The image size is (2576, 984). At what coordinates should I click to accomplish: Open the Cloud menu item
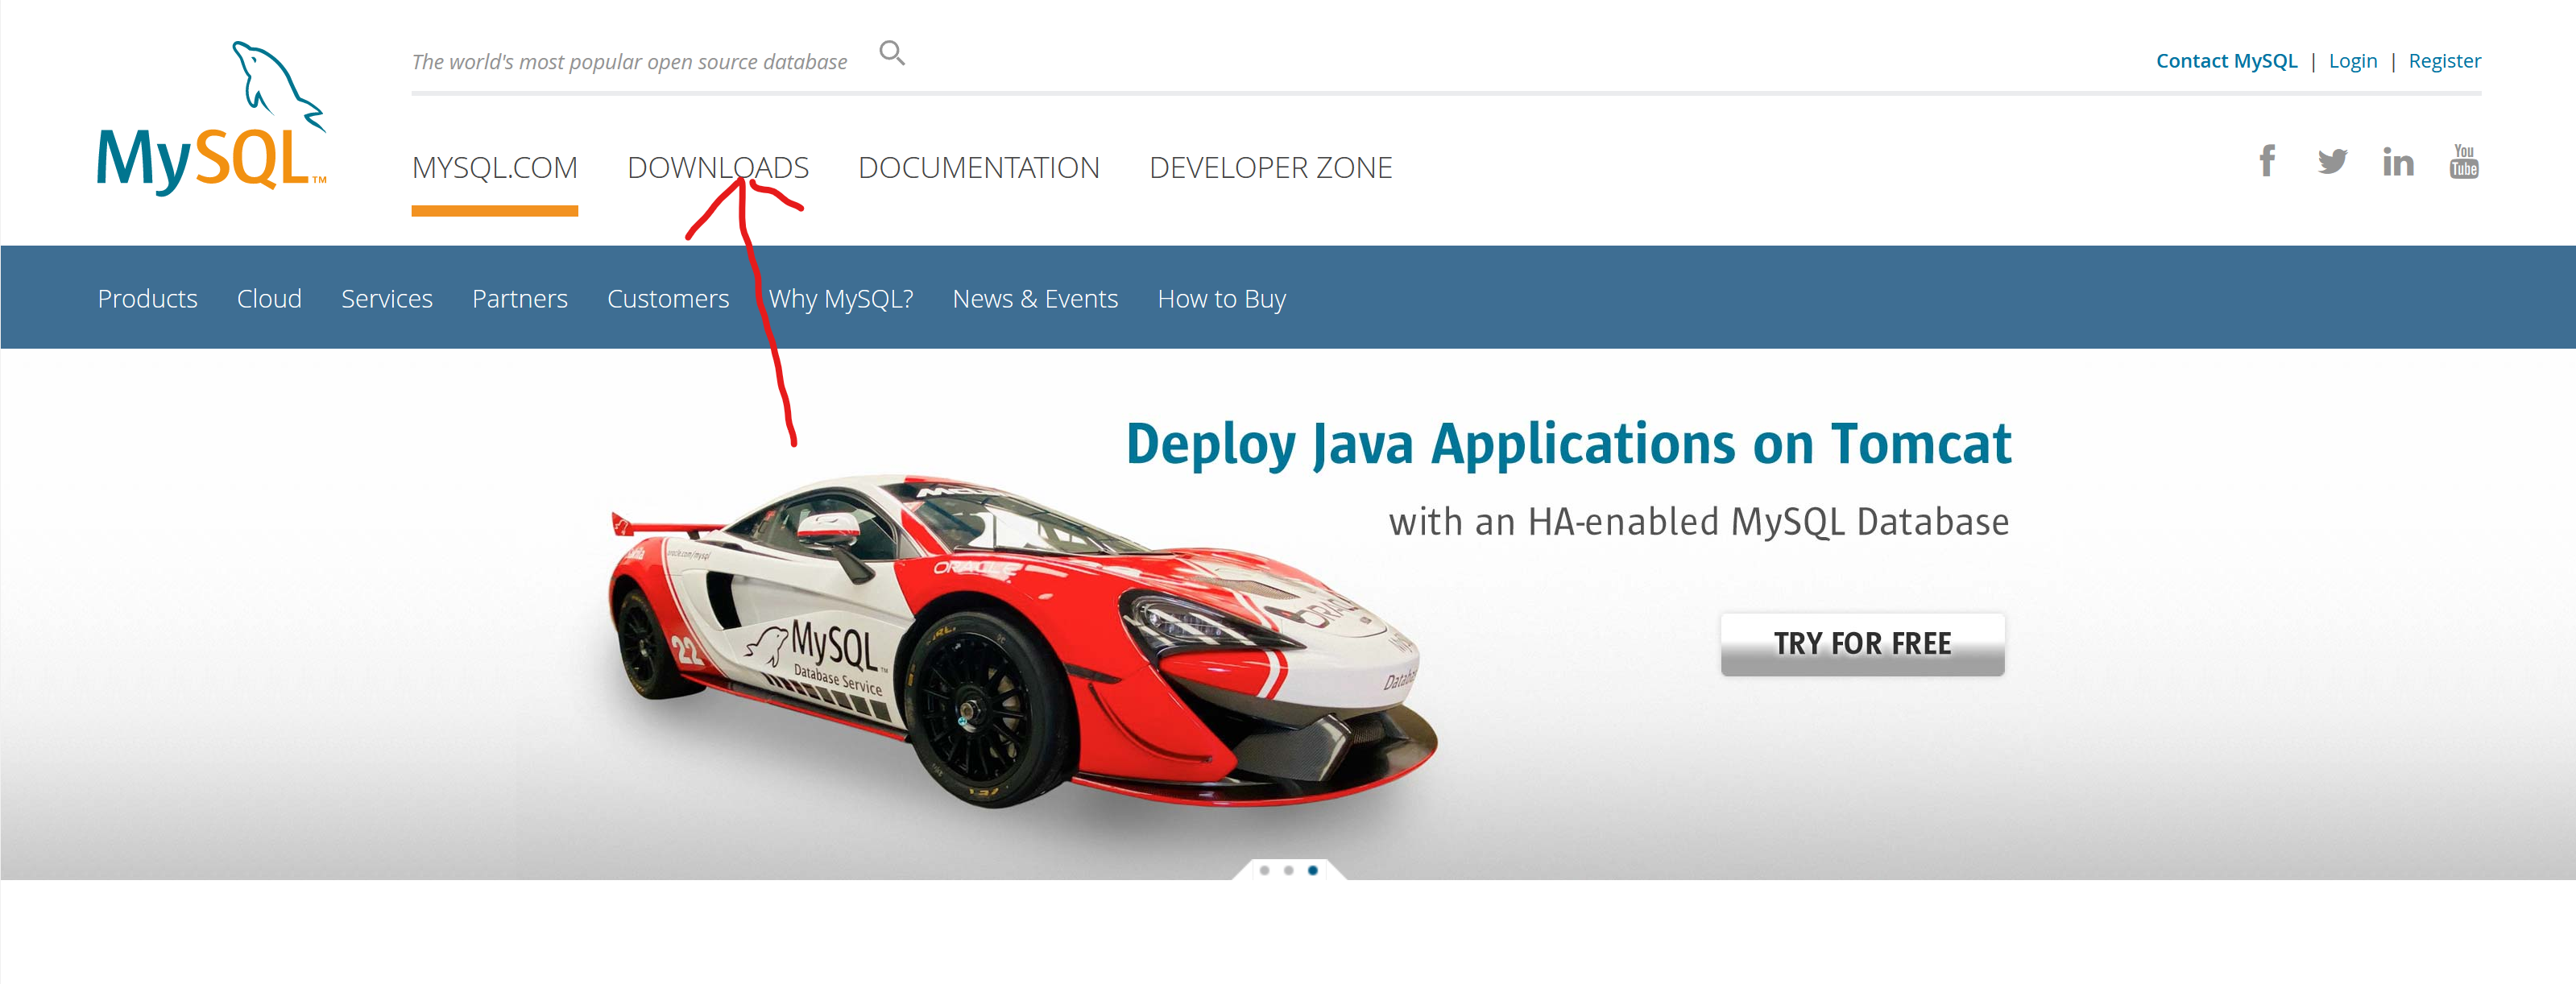tap(269, 299)
